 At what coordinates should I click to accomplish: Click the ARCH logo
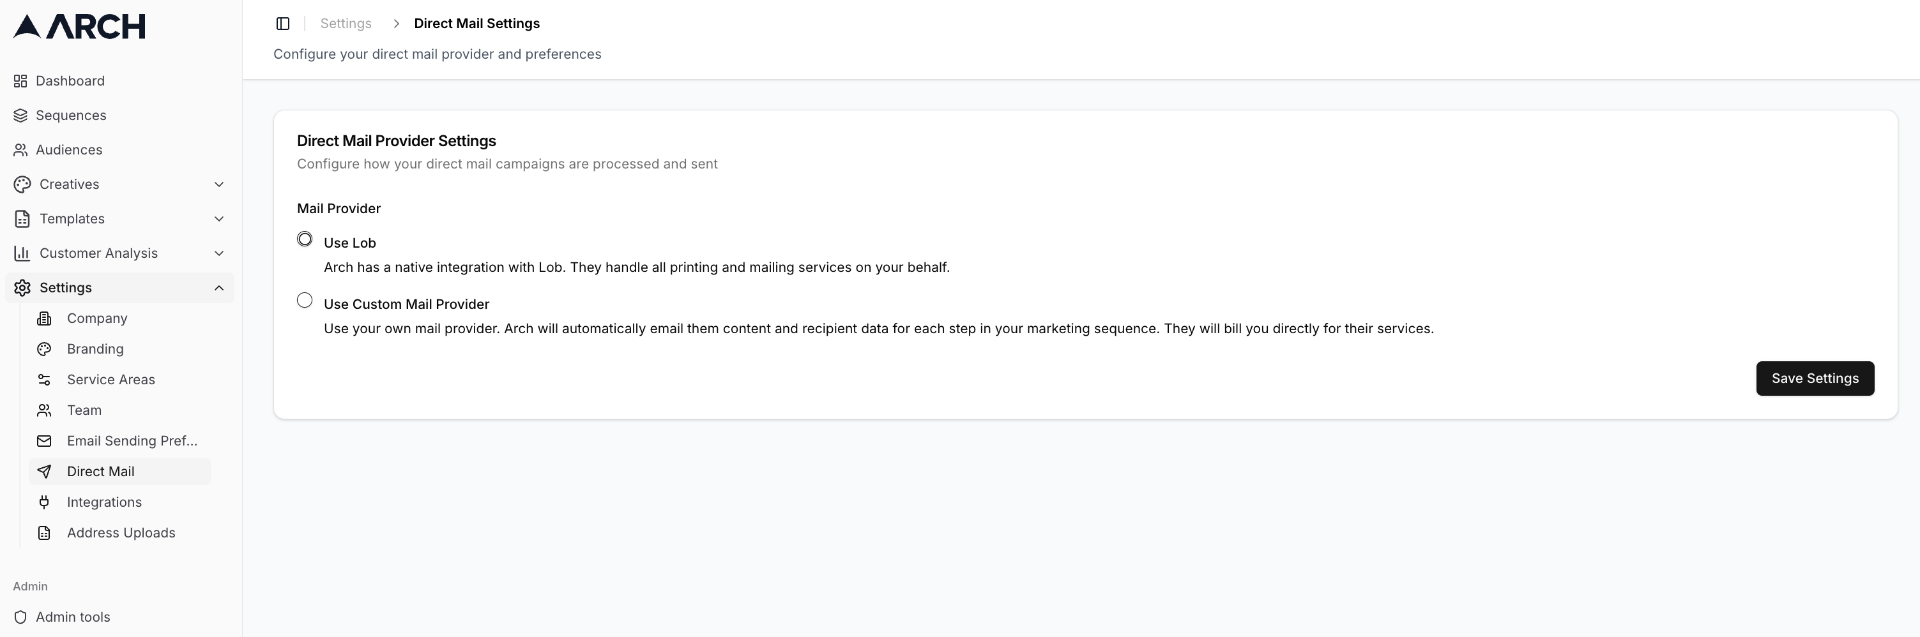[x=78, y=26]
